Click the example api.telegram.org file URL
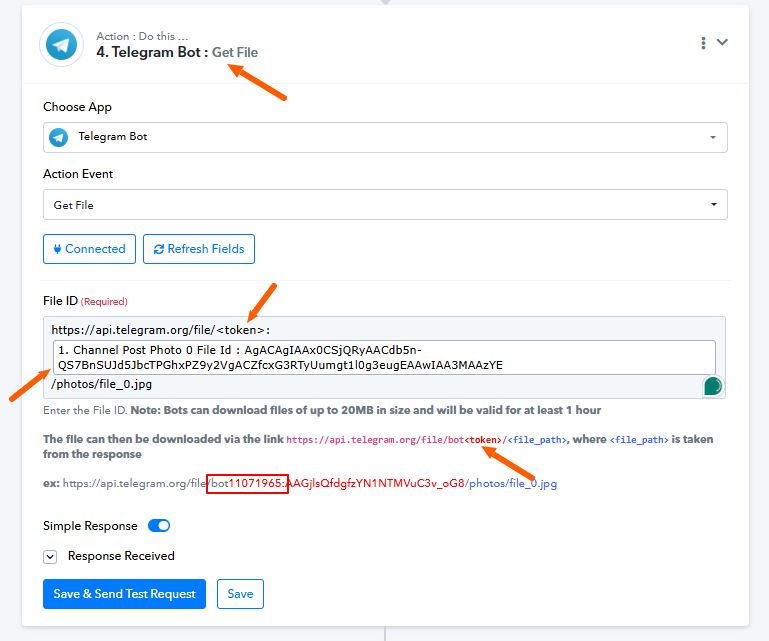The image size is (769, 641). [x=310, y=484]
